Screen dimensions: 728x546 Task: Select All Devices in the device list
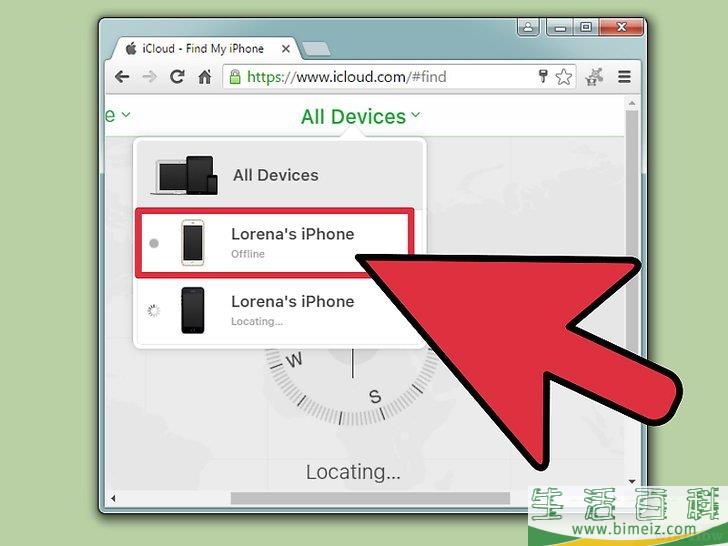(x=280, y=175)
